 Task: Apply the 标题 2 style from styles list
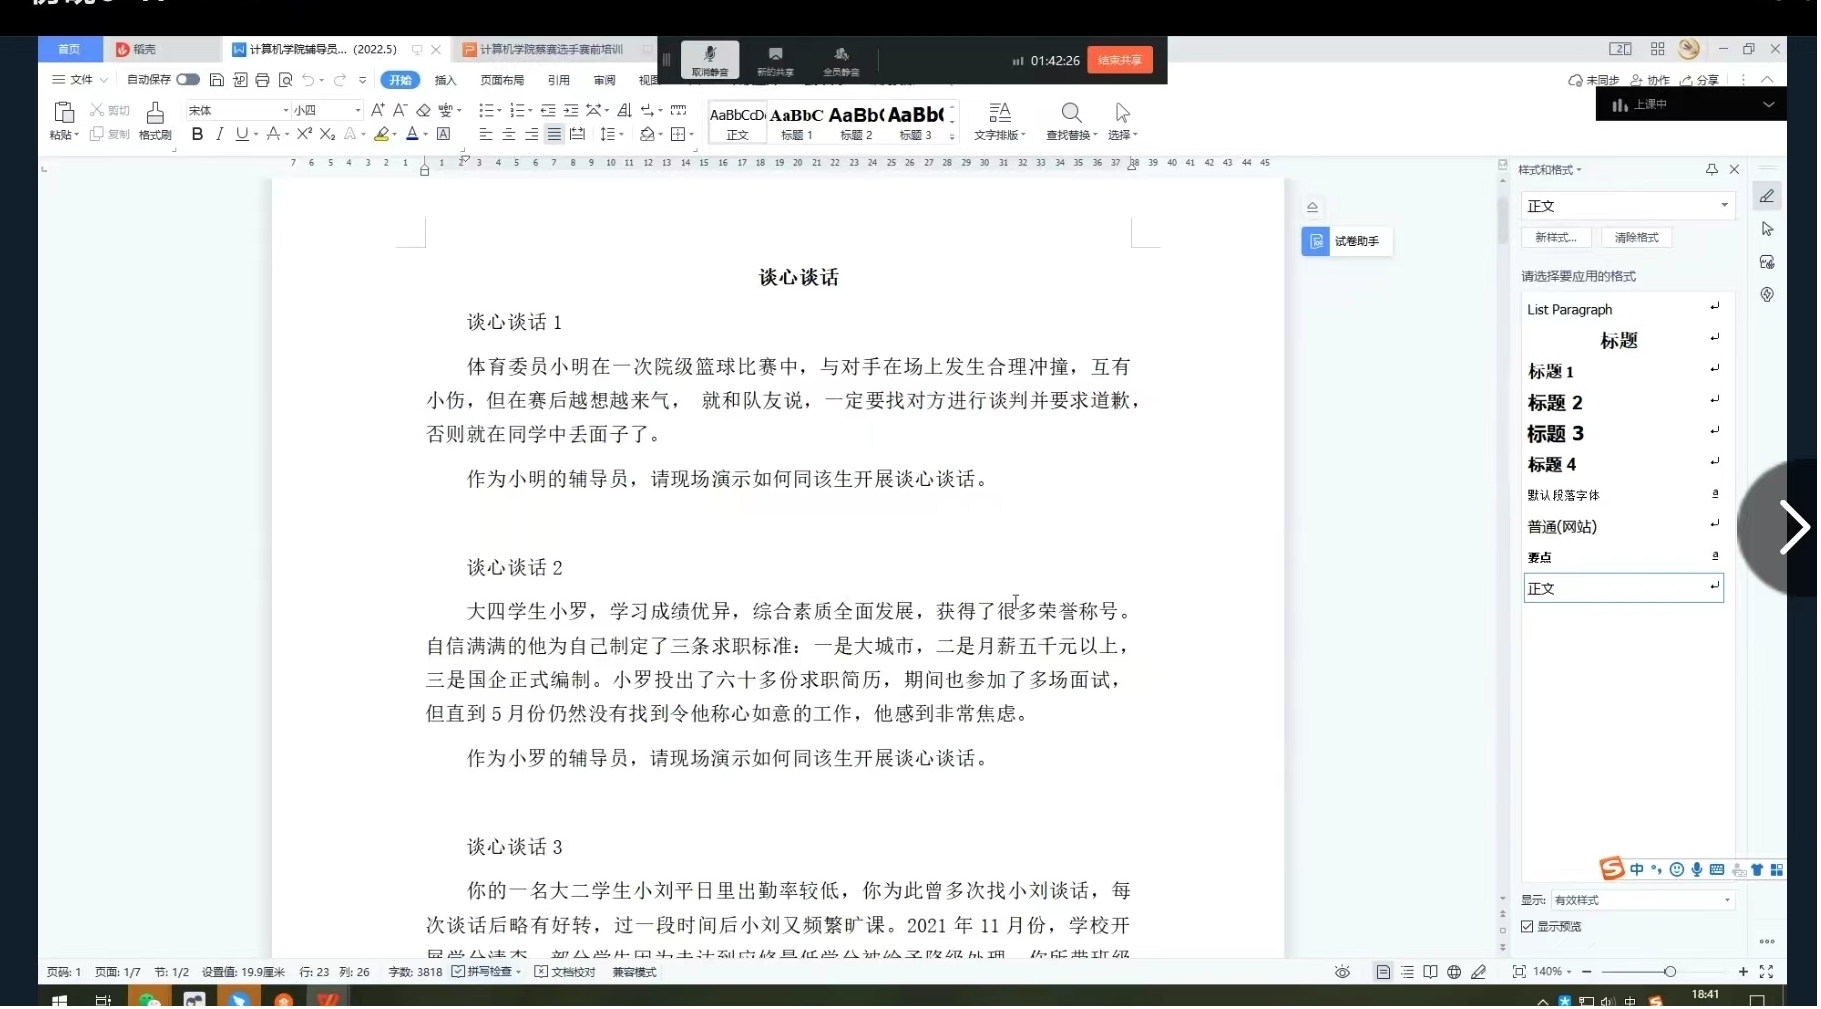click(x=1622, y=403)
